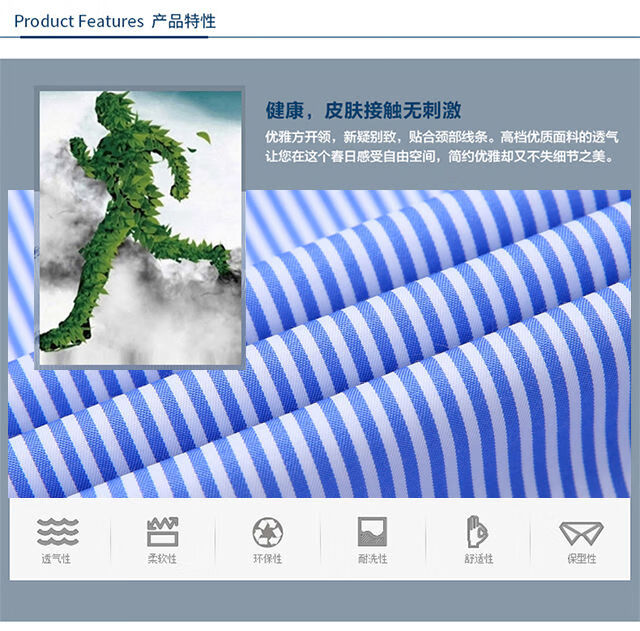
Task: Click the circular eco-friendly recycle icon
Action: point(267,531)
